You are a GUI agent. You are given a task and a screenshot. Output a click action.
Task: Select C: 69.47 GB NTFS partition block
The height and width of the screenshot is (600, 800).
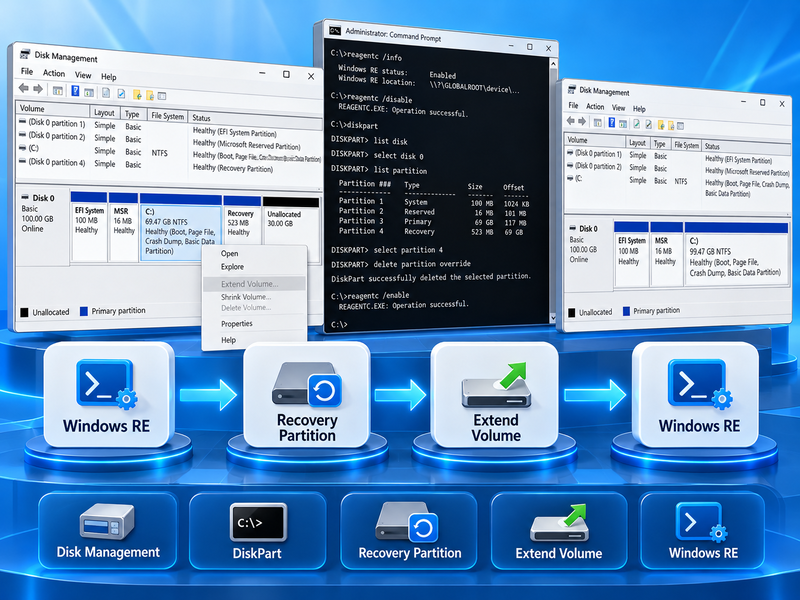coord(180,227)
